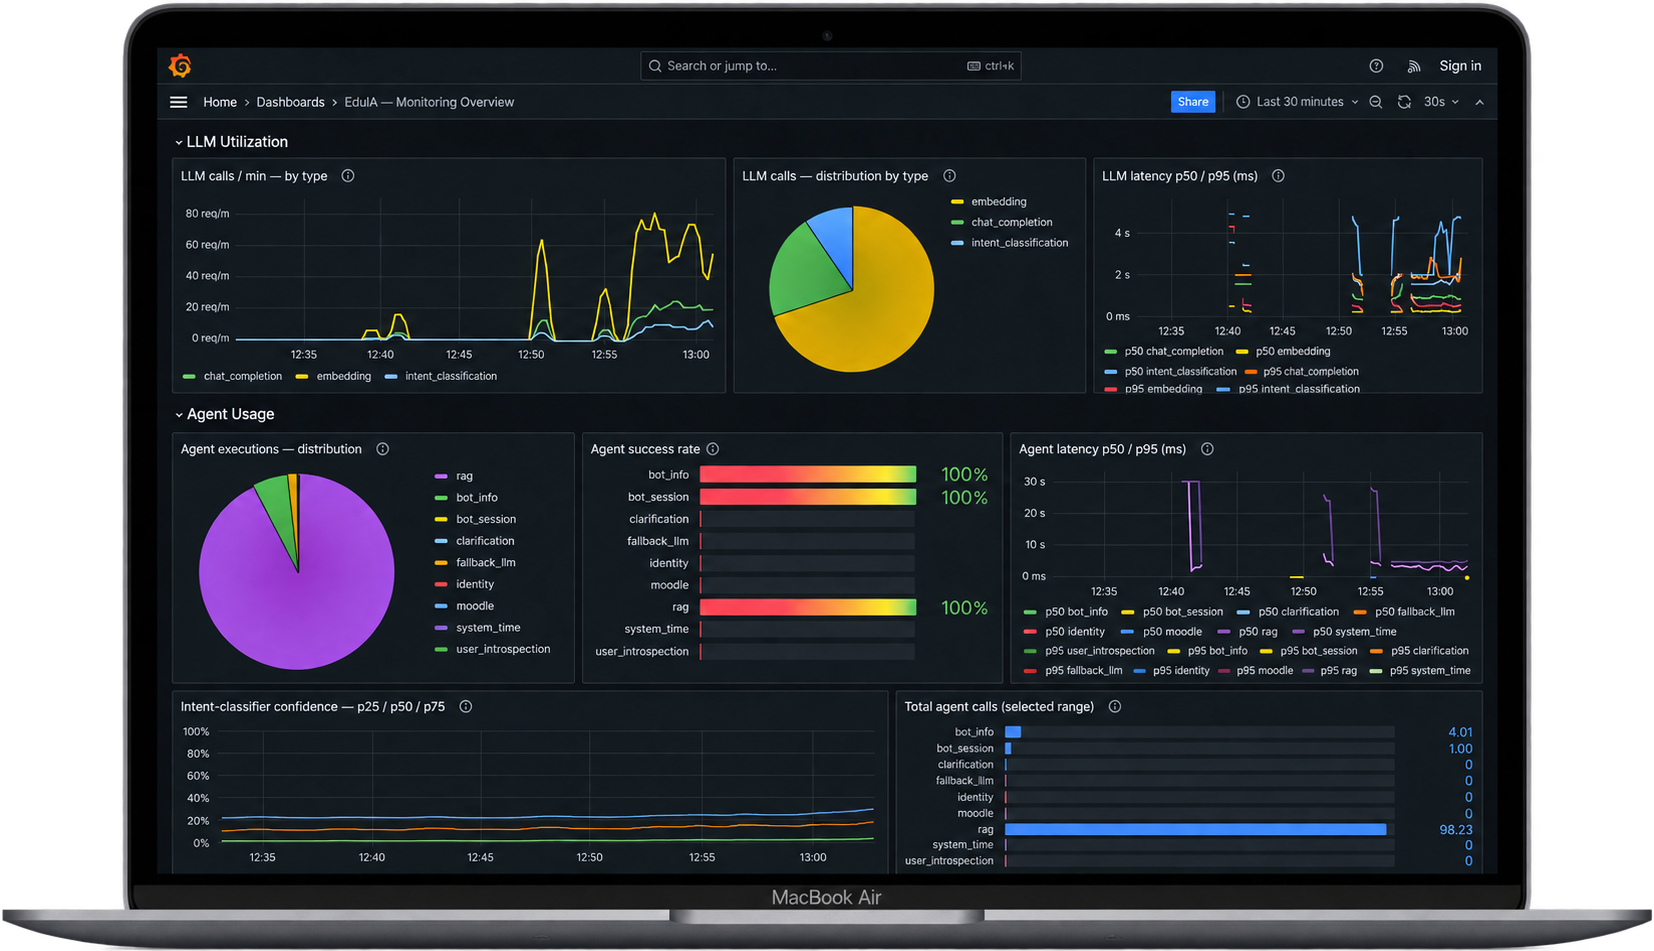This screenshot has height=951, width=1654.
Task: Click the info icon beside LLM calls / min title
Action: coord(348,176)
